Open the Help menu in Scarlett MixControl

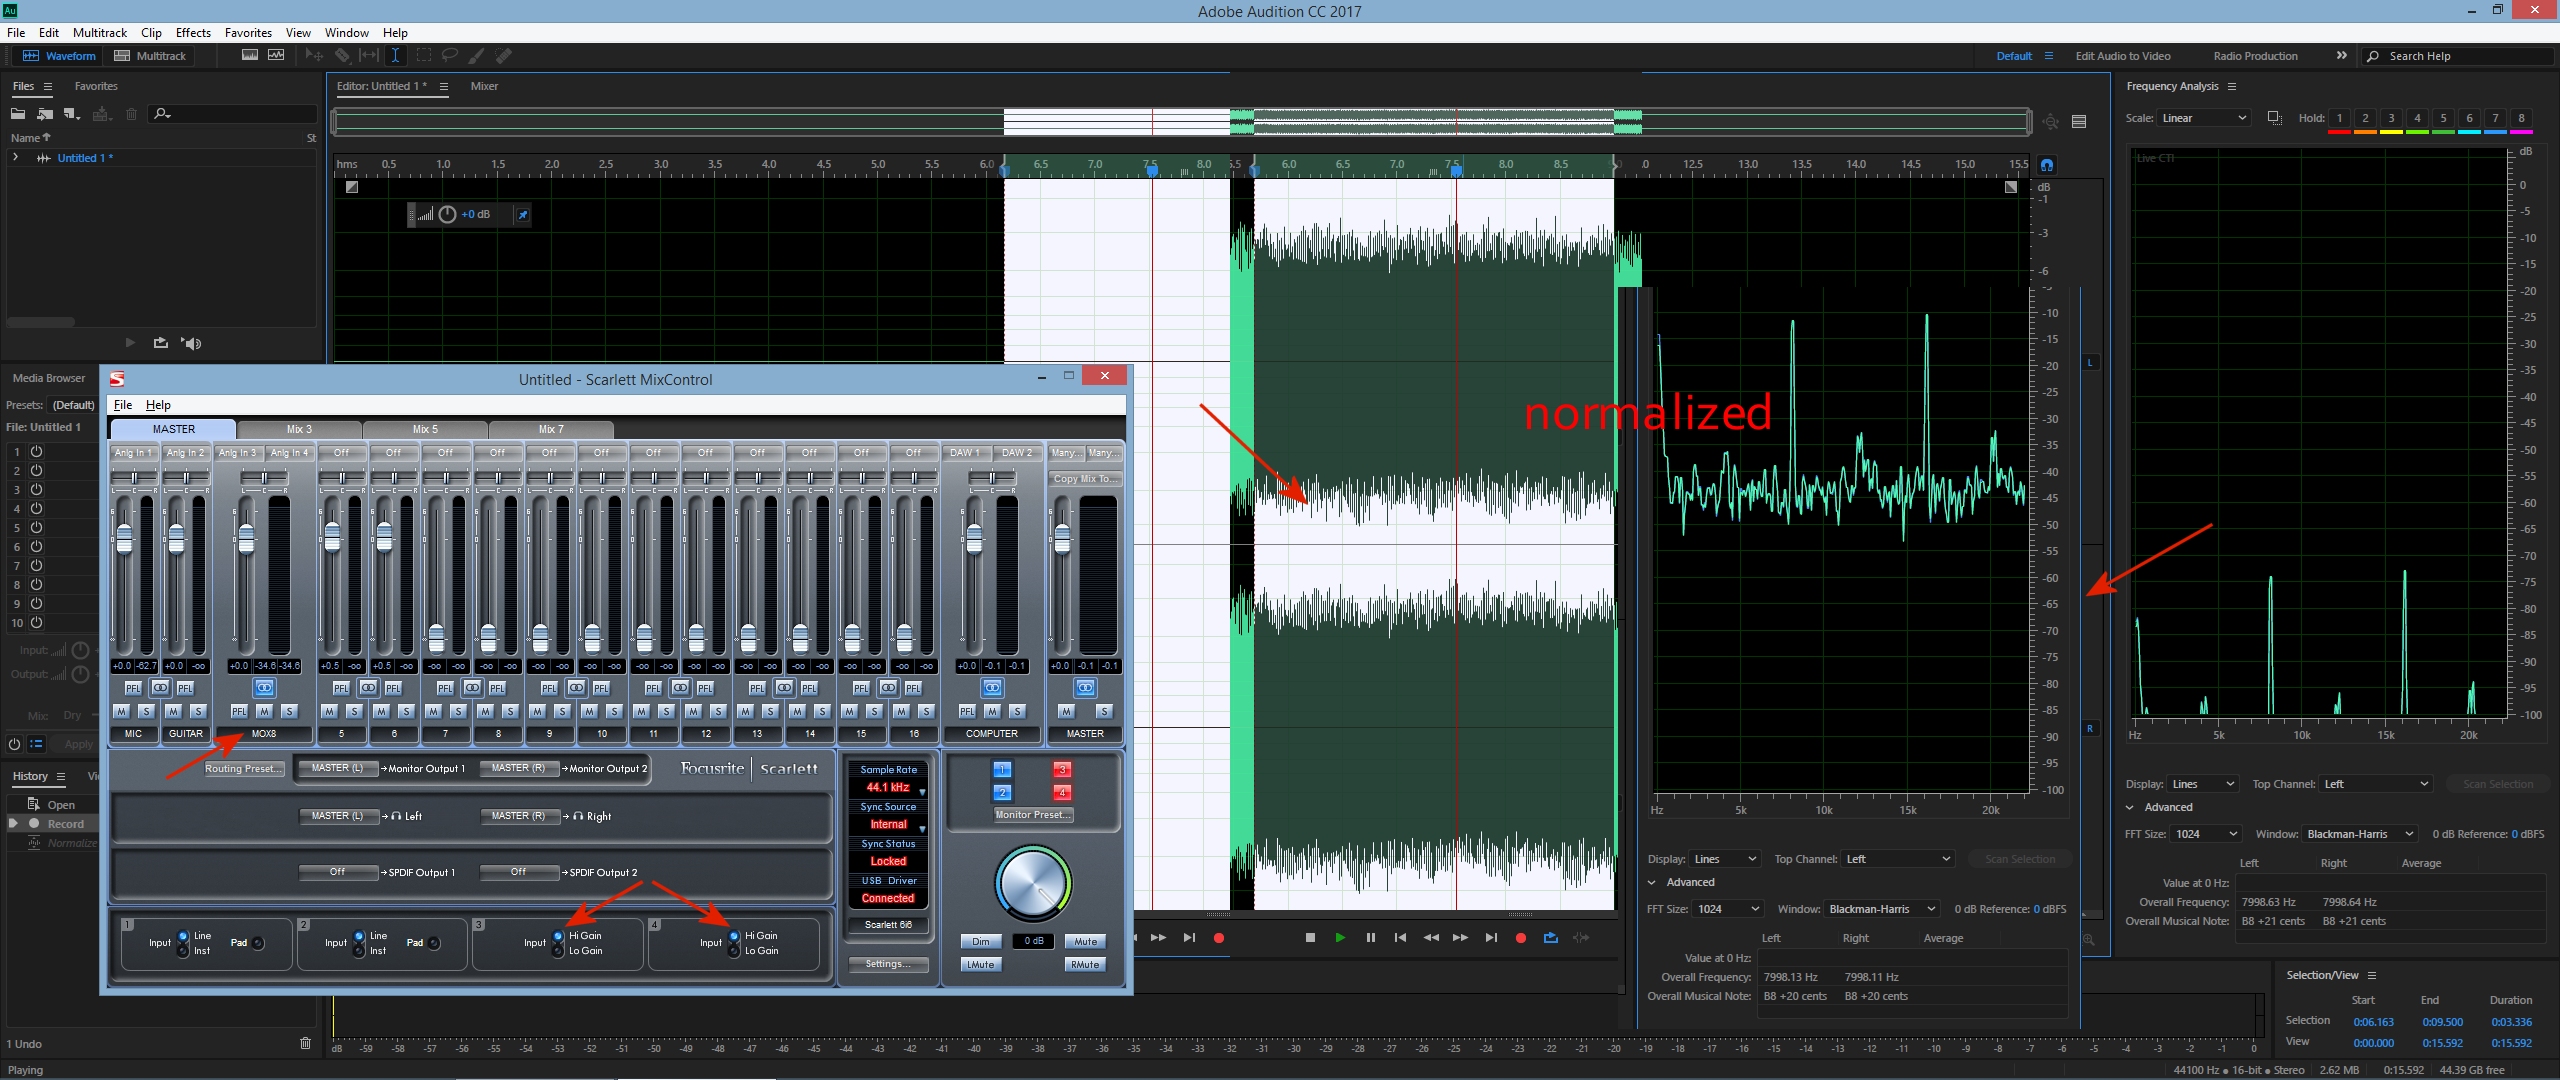pos(158,405)
